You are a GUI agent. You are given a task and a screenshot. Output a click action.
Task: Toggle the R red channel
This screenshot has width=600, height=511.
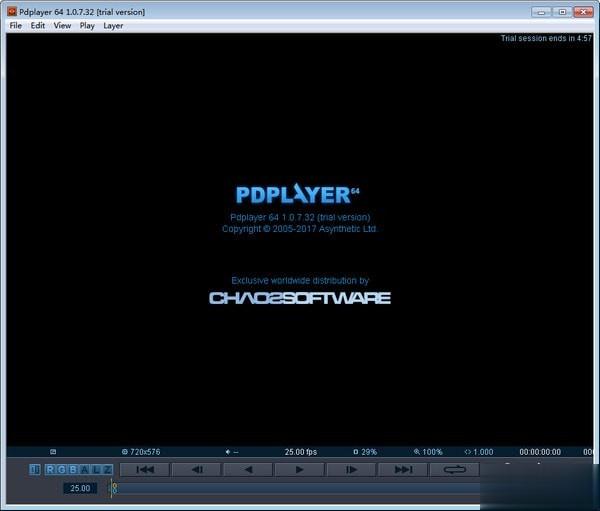pyautogui.click(x=51, y=469)
